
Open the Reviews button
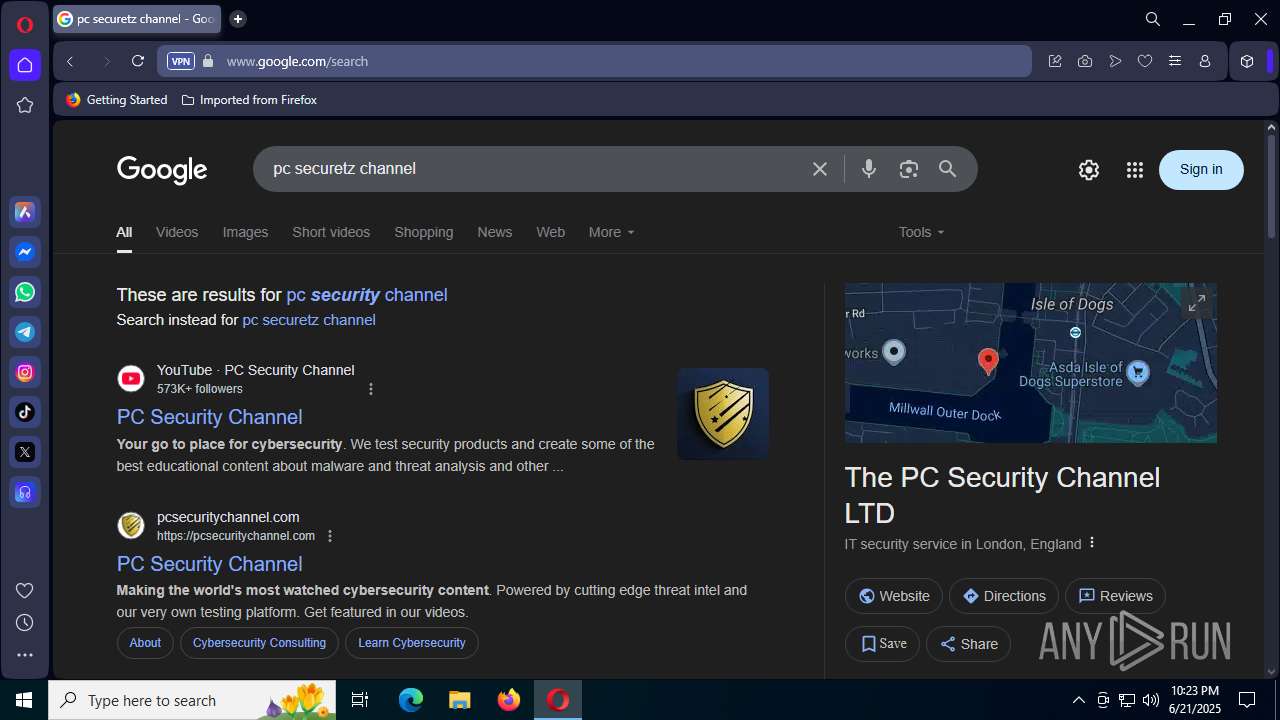1115,596
